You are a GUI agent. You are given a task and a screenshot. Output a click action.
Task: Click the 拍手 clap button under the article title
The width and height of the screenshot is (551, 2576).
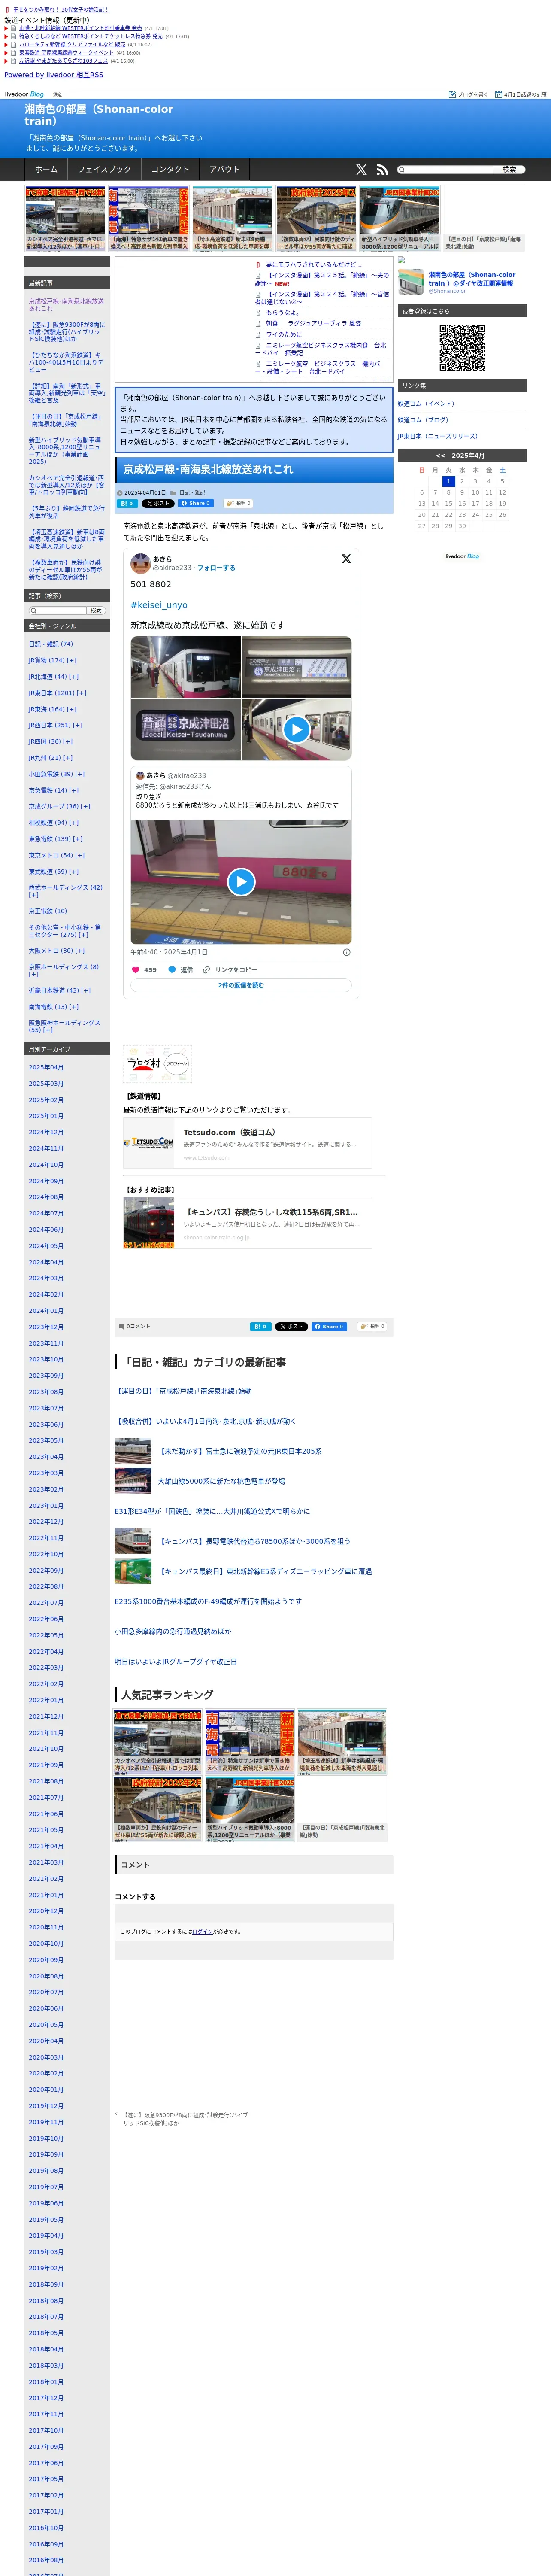click(x=238, y=503)
